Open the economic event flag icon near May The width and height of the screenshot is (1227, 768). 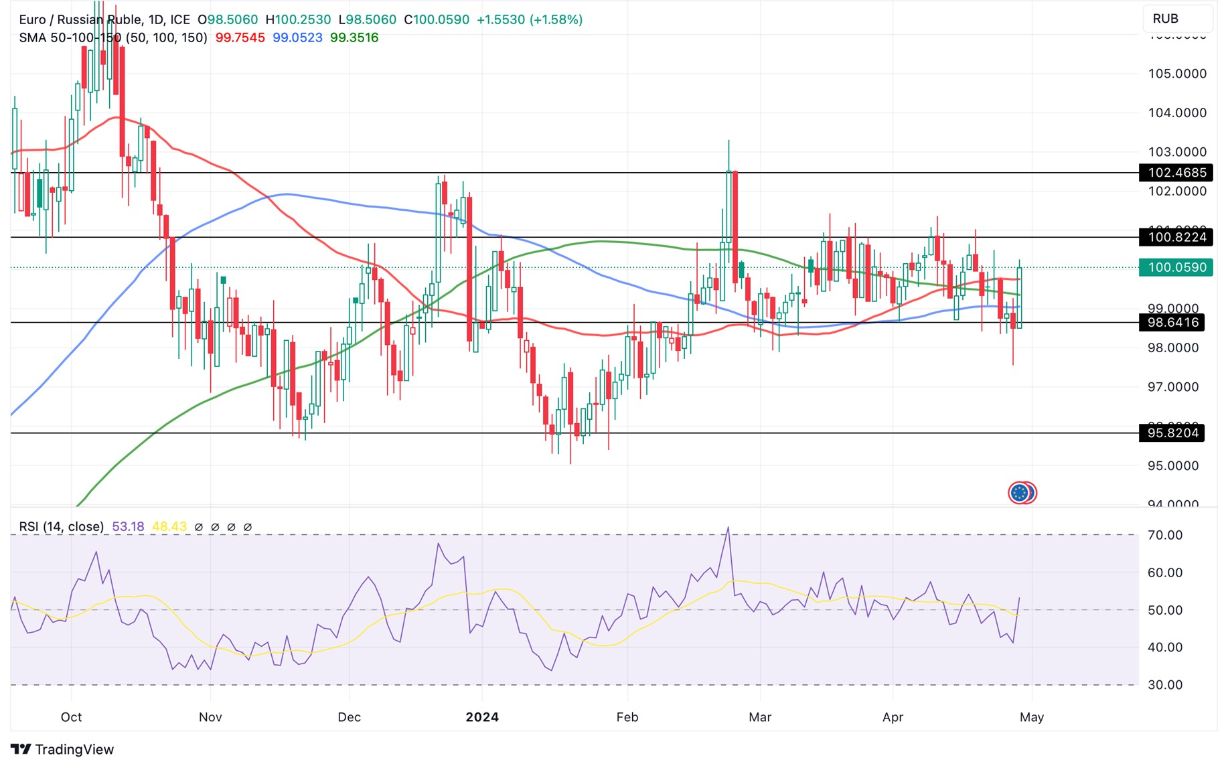[x=1021, y=492]
